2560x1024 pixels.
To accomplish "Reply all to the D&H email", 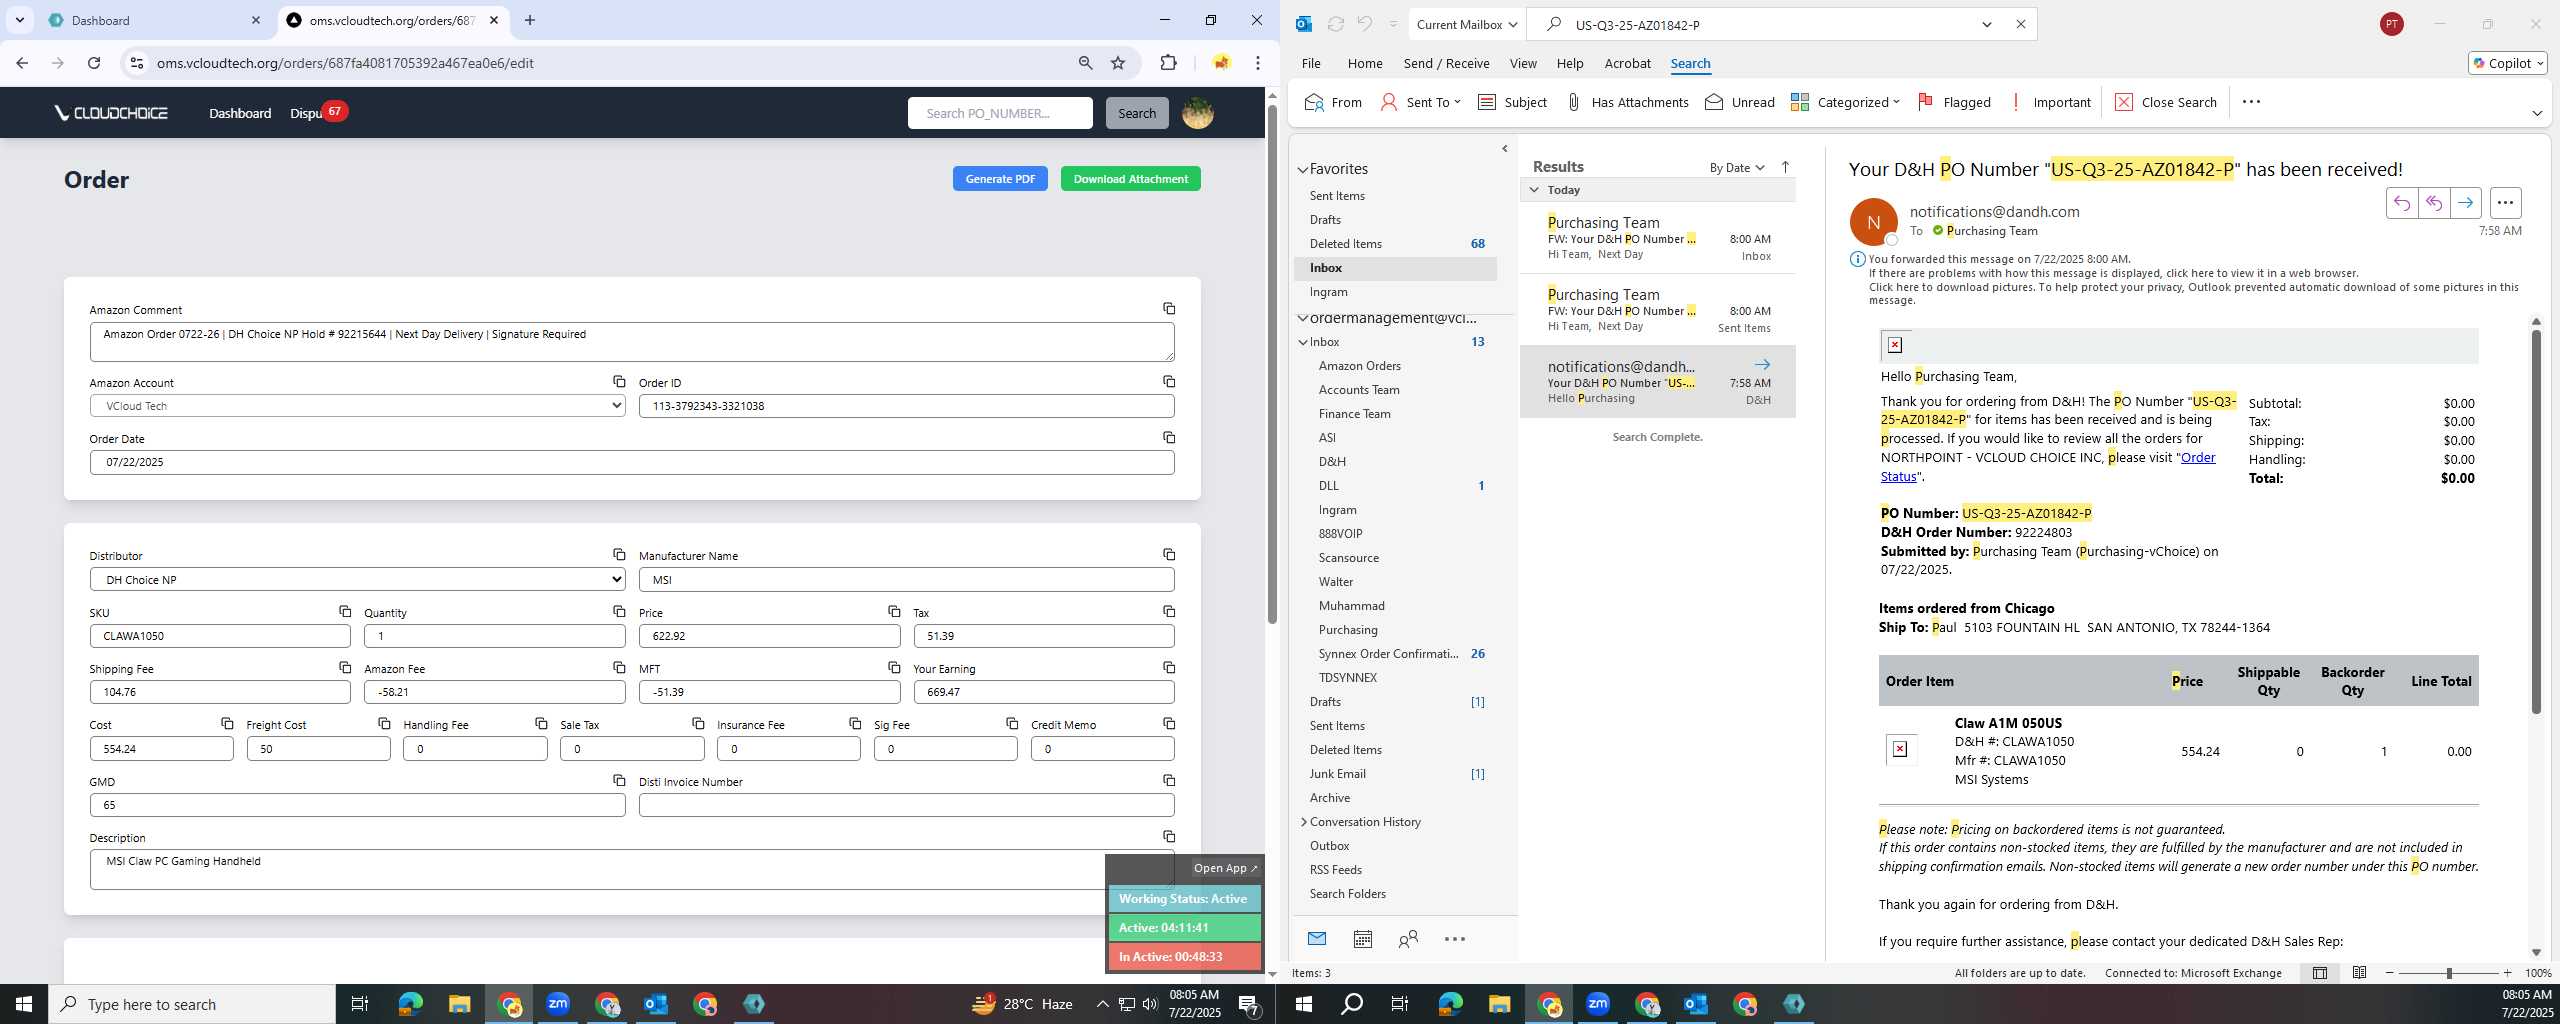I will [x=2433, y=203].
